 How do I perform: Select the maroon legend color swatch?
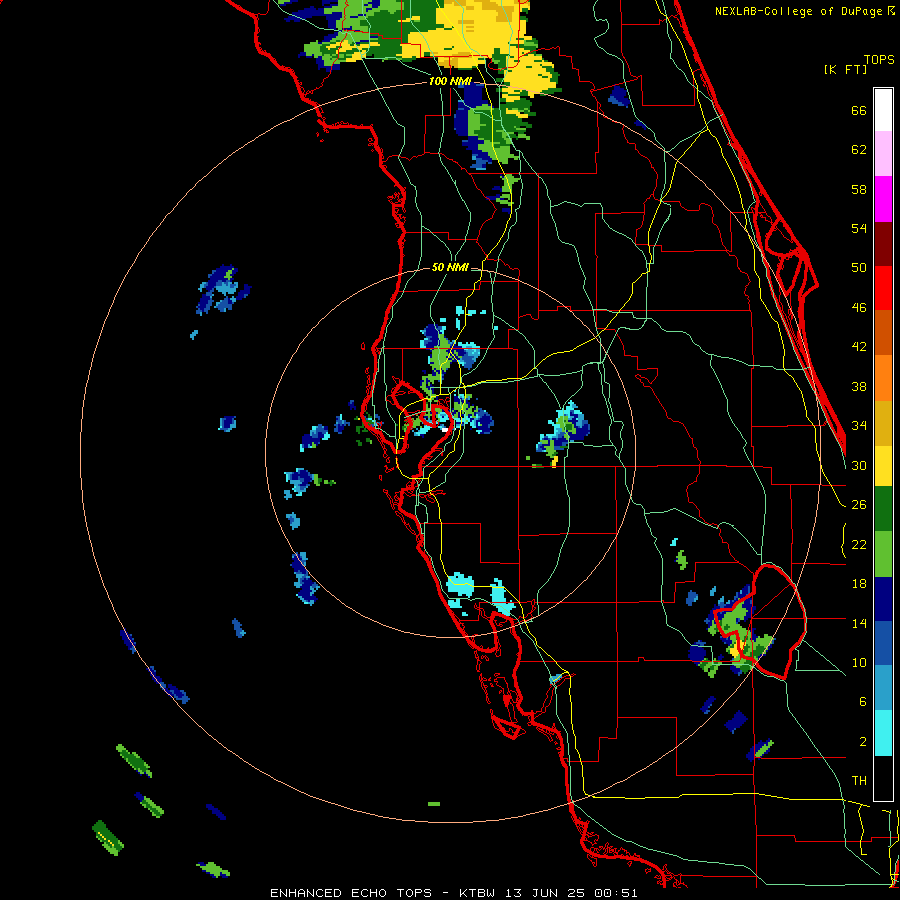883,244
